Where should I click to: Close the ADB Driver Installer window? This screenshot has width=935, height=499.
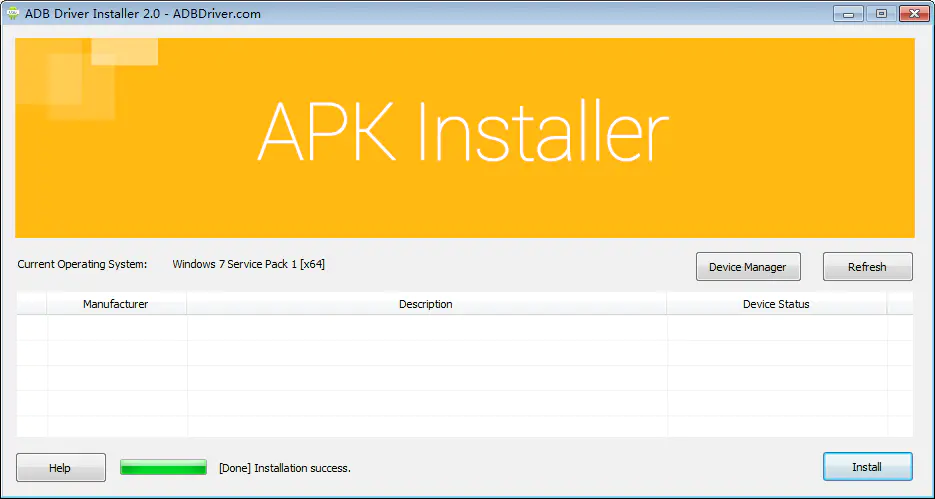(912, 13)
